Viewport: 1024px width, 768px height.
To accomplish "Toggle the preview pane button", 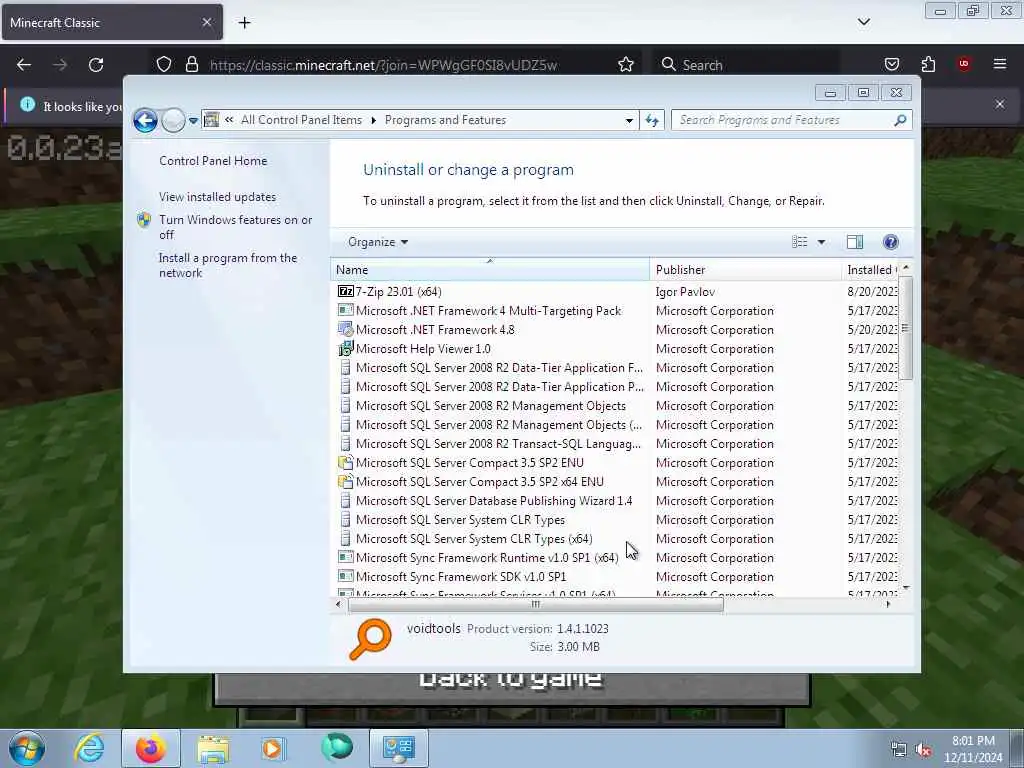I will [x=855, y=242].
